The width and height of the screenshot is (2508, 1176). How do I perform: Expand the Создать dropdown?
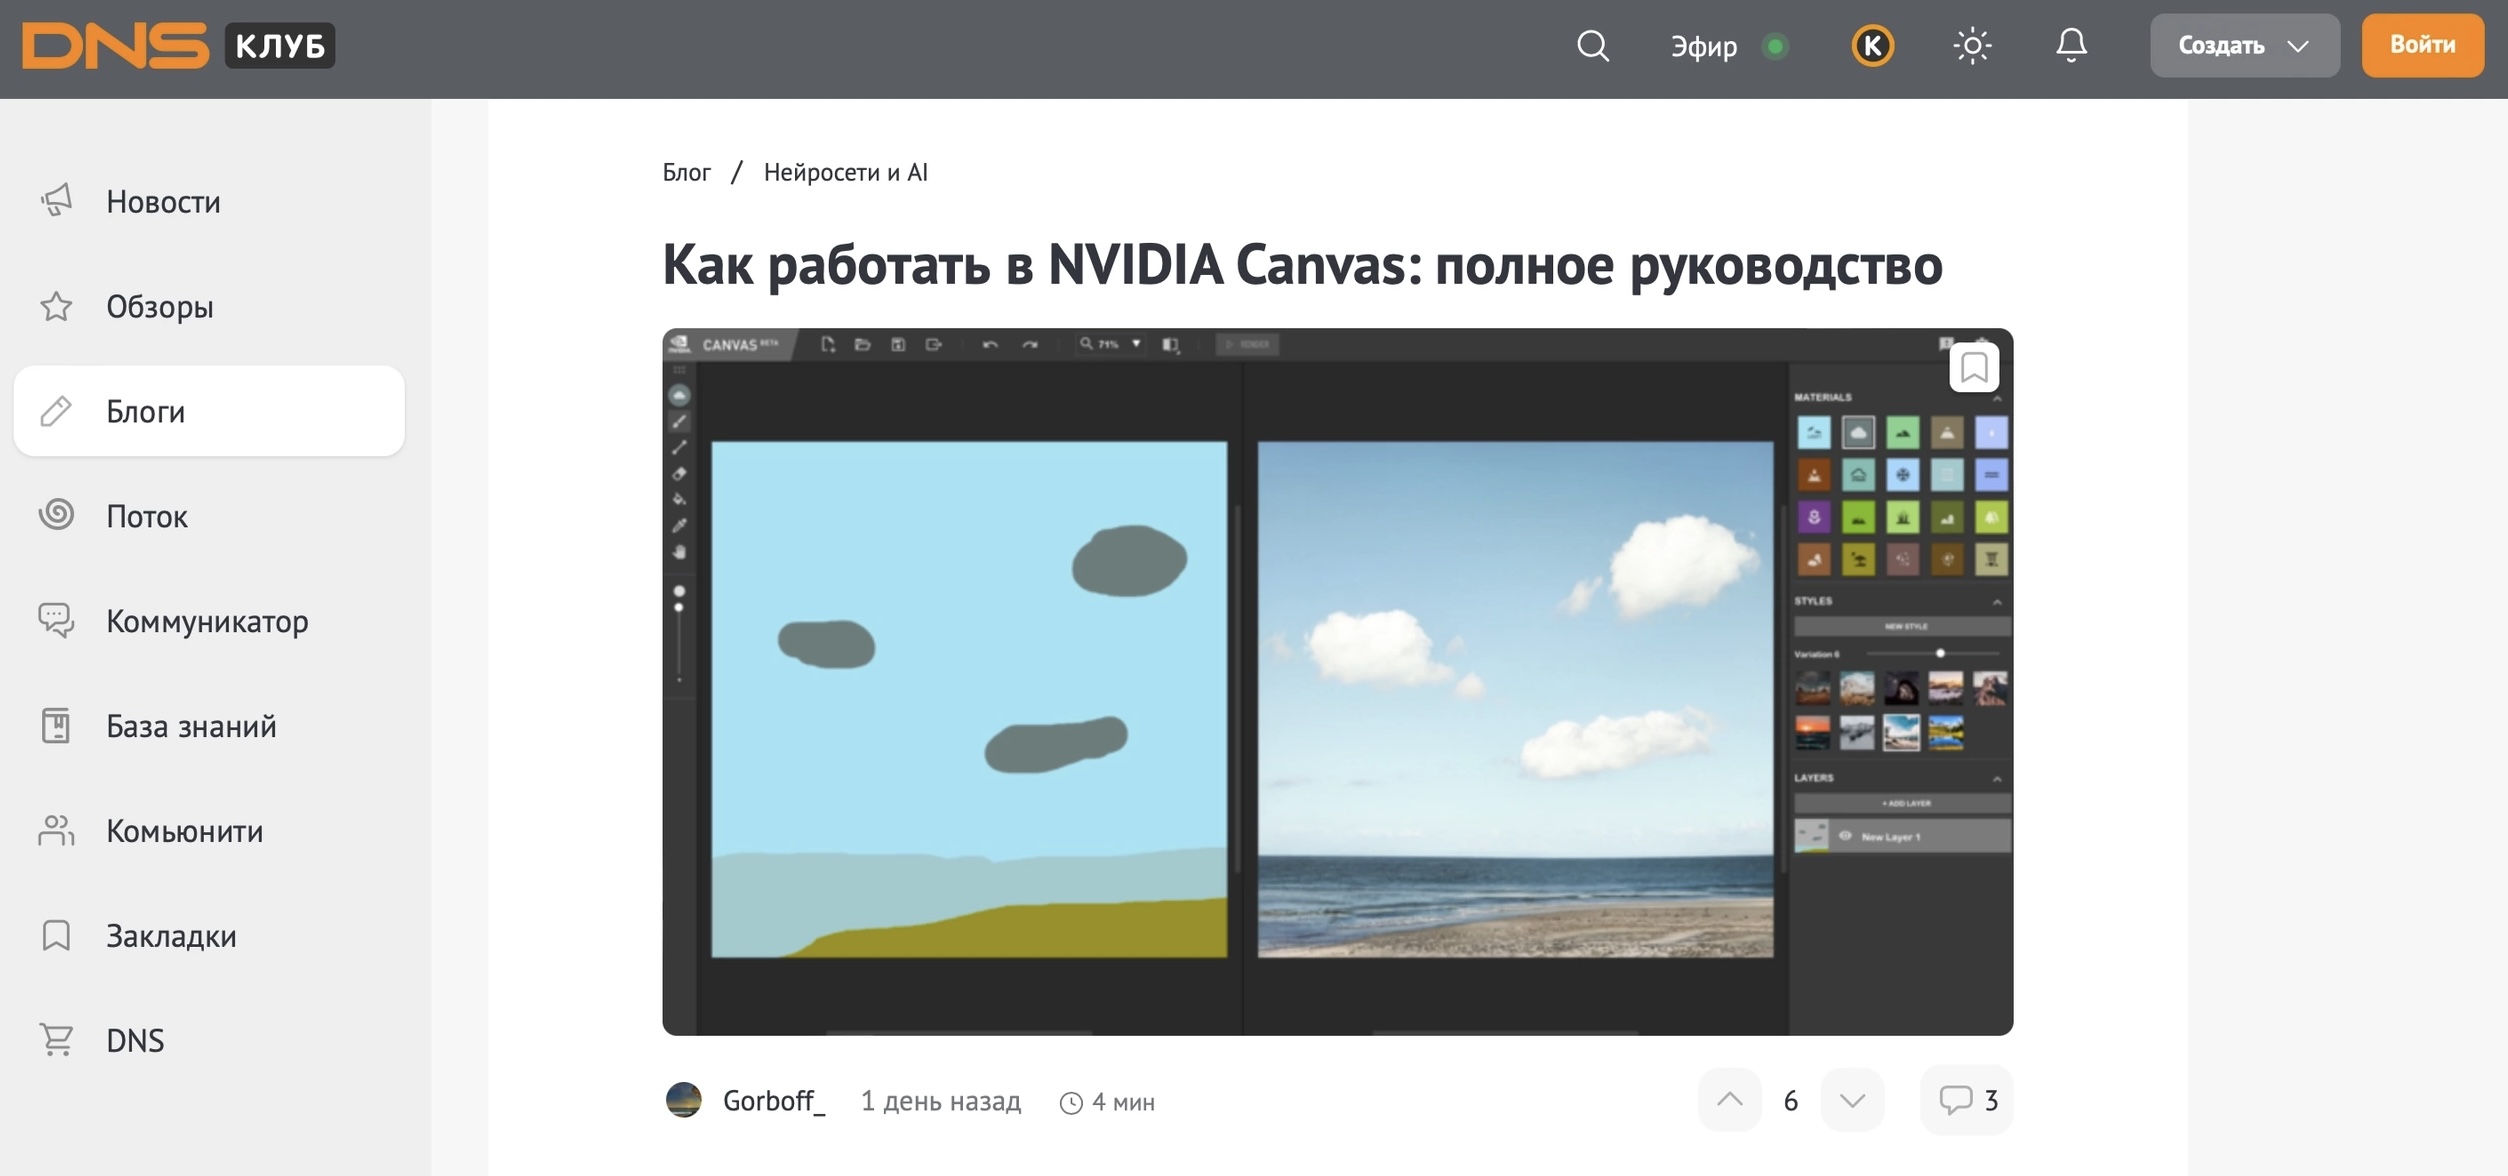click(x=2244, y=46)
